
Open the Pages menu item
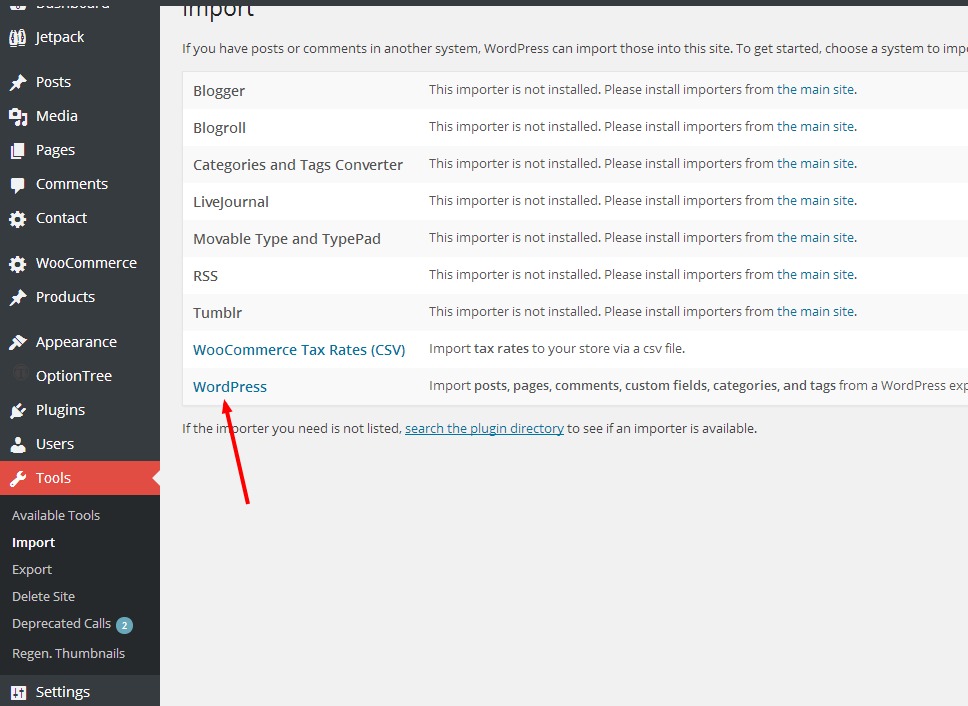55,150
